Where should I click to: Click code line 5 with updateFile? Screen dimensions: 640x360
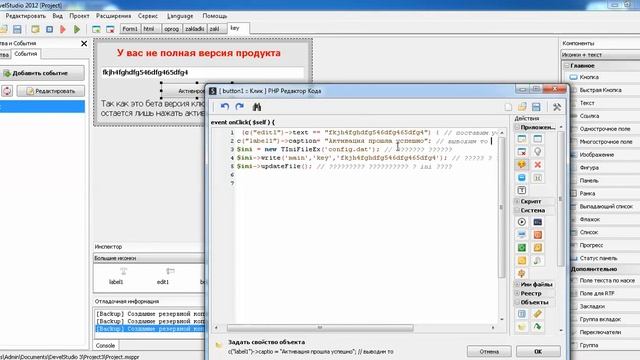344,167
